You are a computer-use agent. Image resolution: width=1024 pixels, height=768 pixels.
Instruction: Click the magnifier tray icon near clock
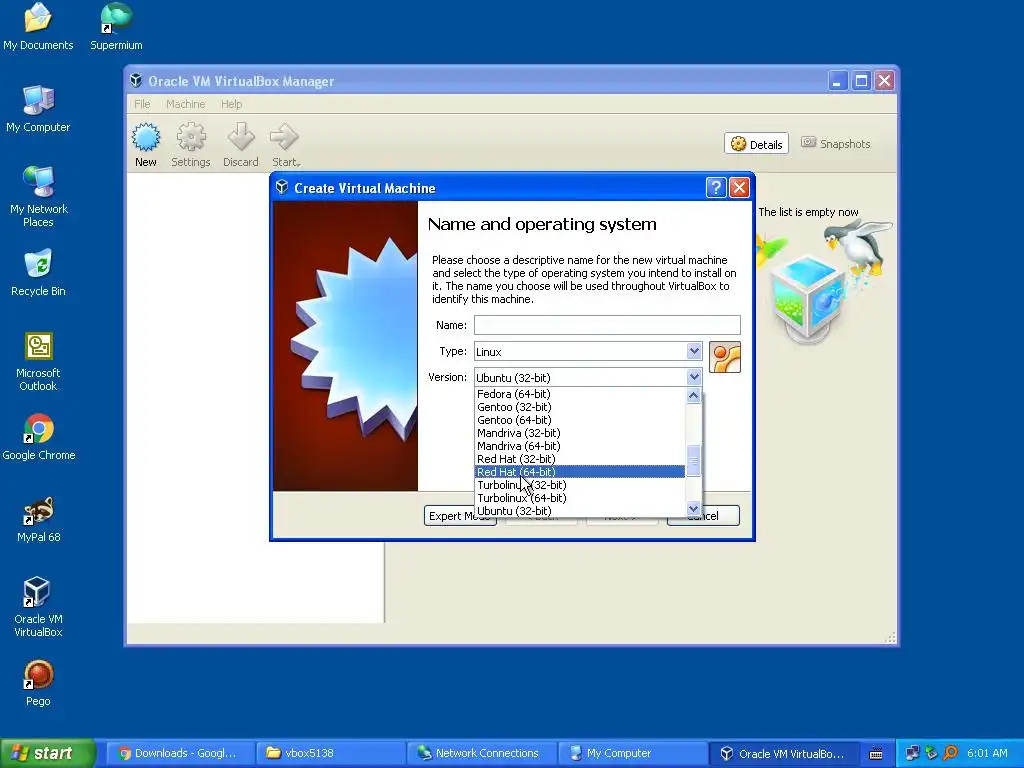pyautogui.click(x=950, y=754)
